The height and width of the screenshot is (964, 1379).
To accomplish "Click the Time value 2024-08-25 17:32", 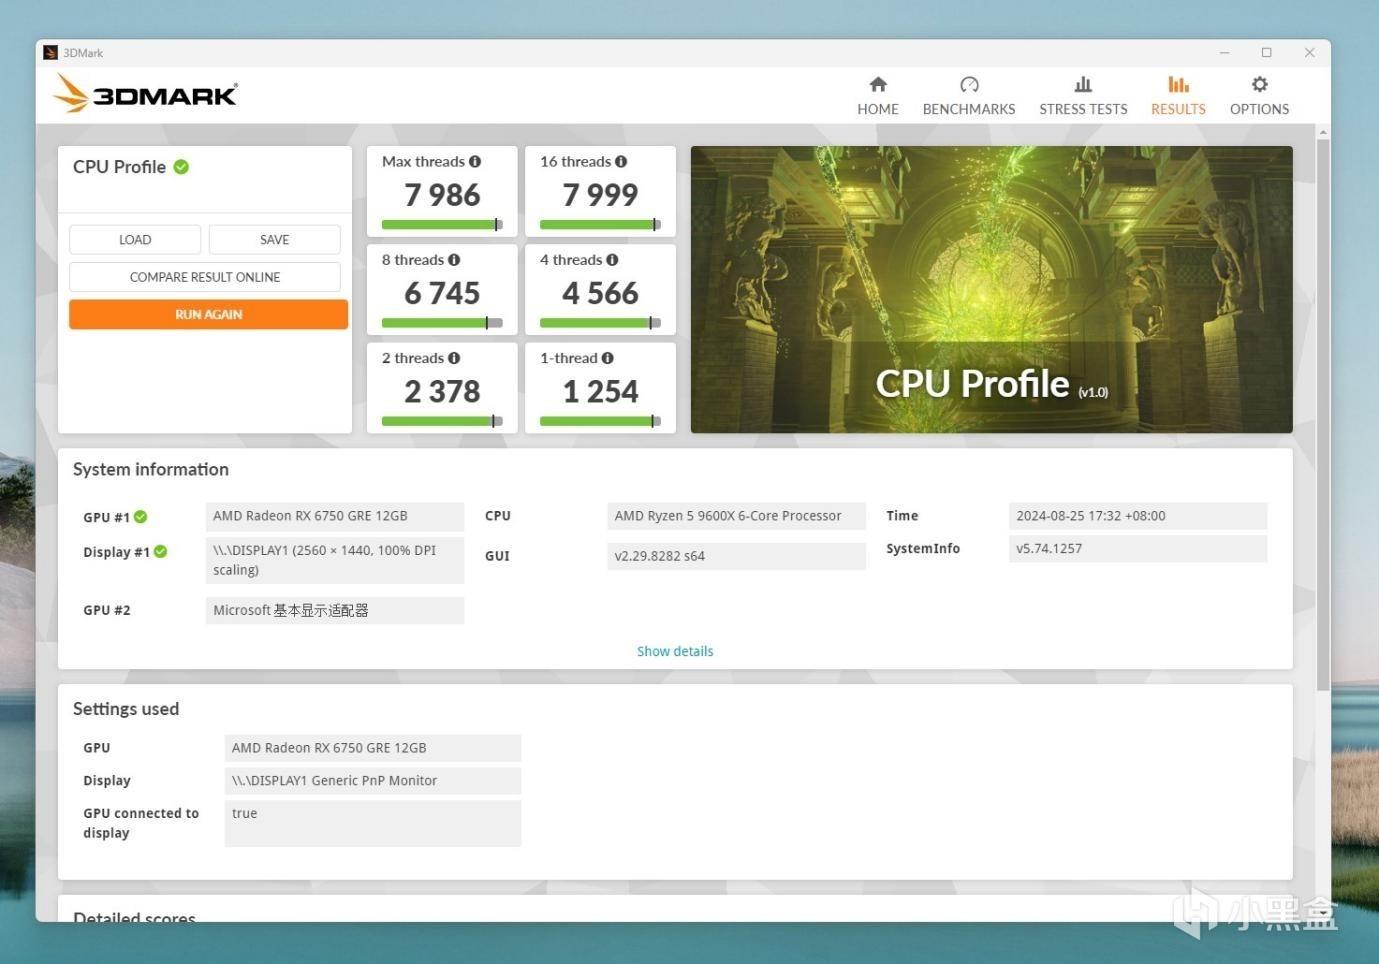I will coord(1138,516).
